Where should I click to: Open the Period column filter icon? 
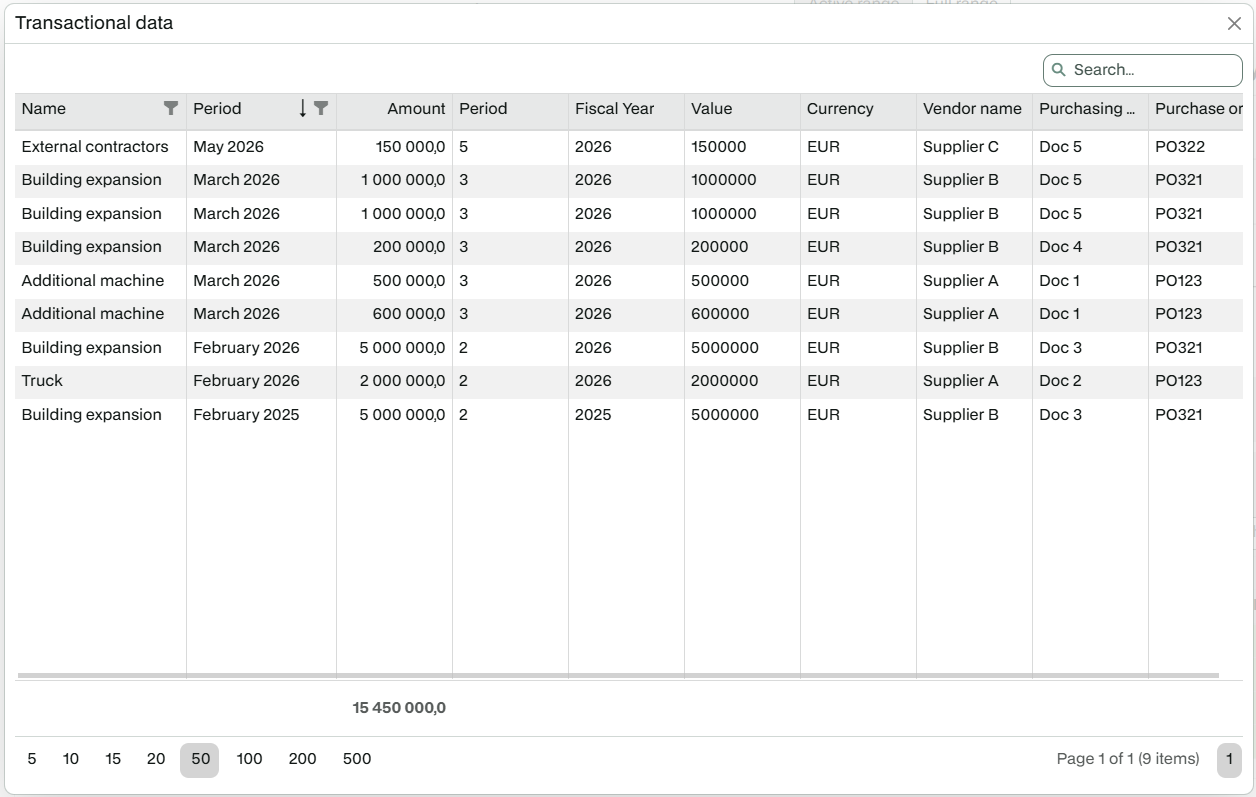pos(321,108)
